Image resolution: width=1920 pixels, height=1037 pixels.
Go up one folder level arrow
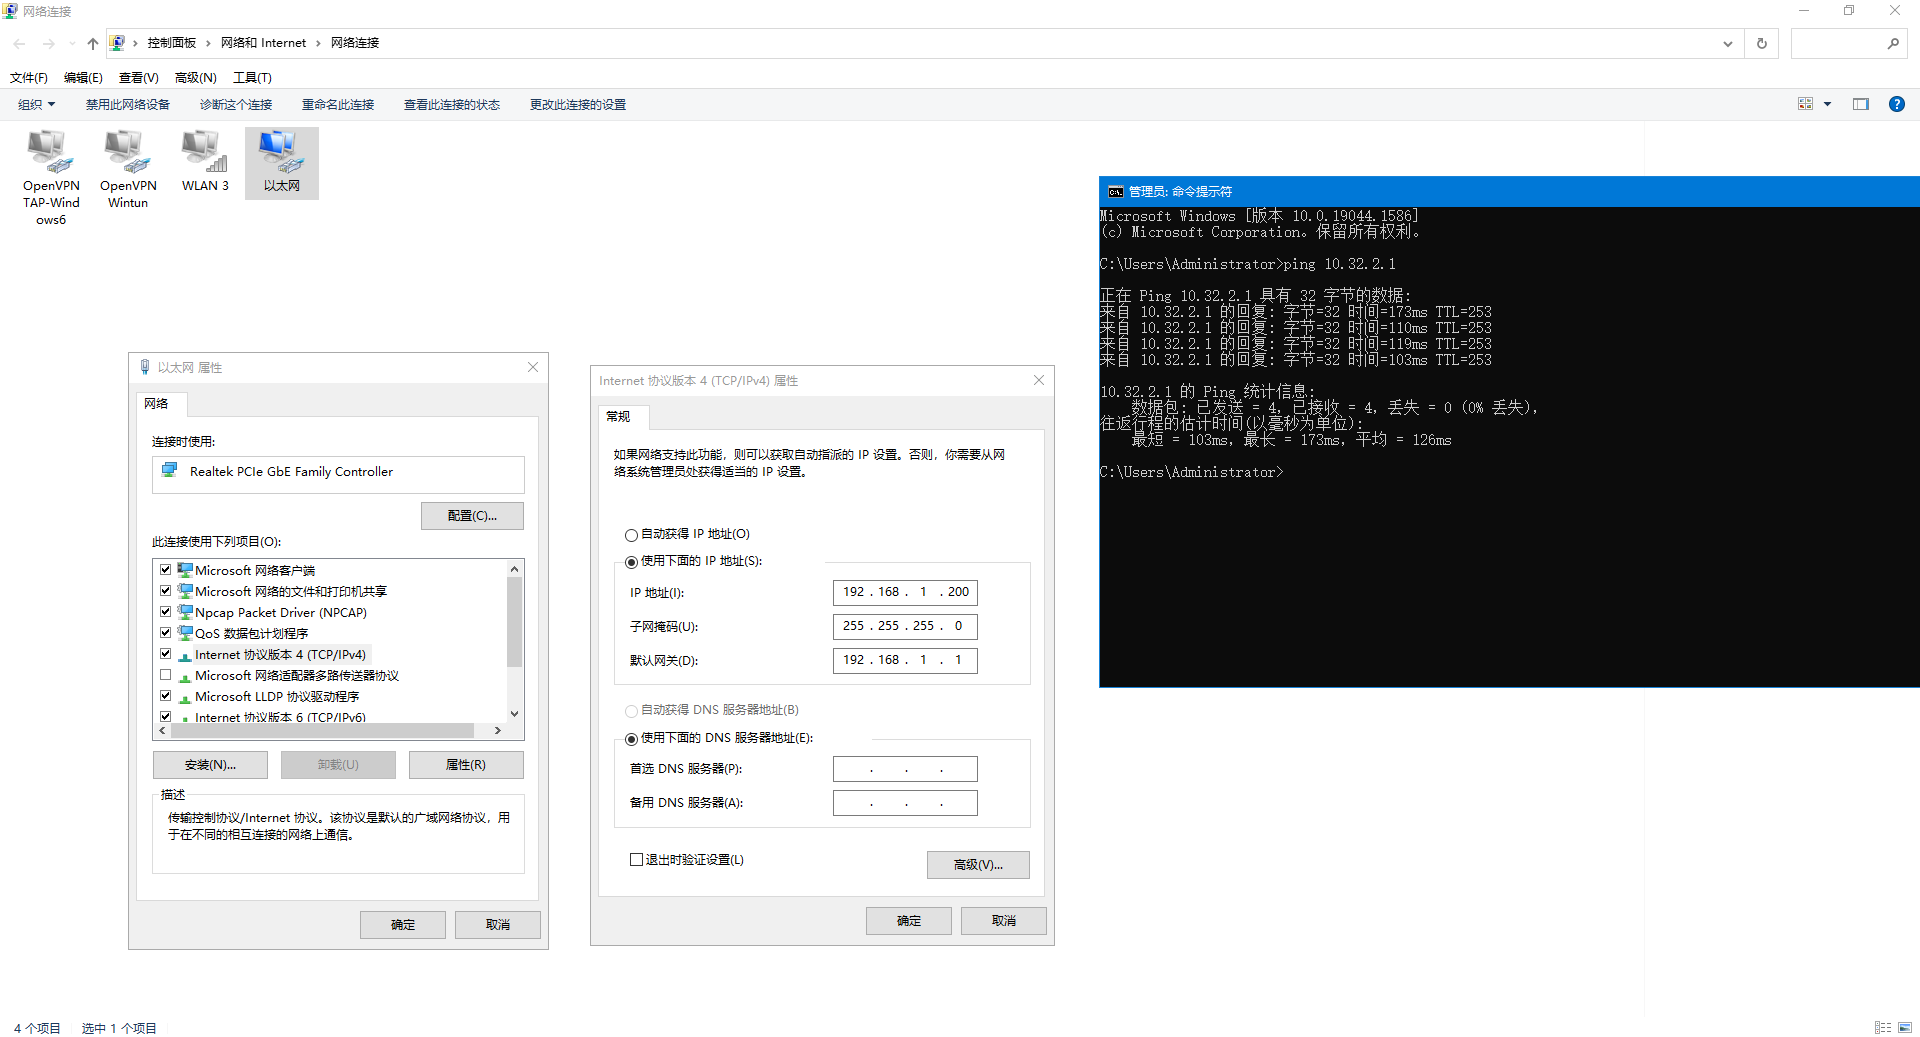(93, 44)
